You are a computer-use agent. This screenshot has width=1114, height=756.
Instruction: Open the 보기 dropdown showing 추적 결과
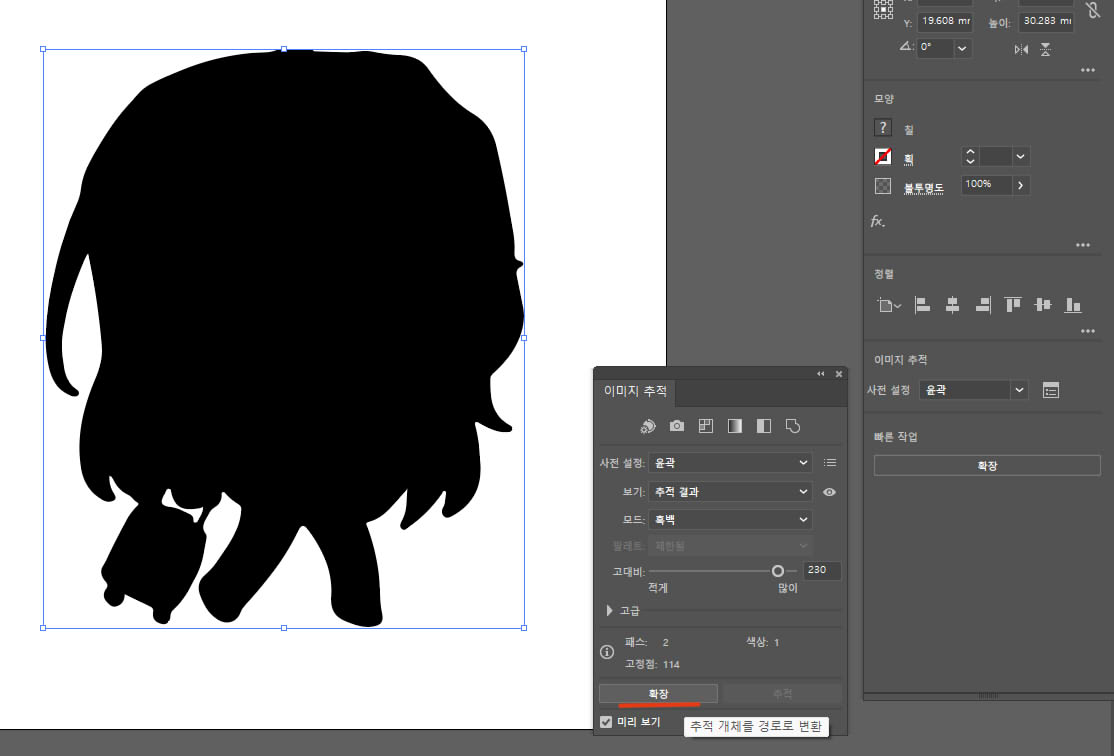[730, 492]
